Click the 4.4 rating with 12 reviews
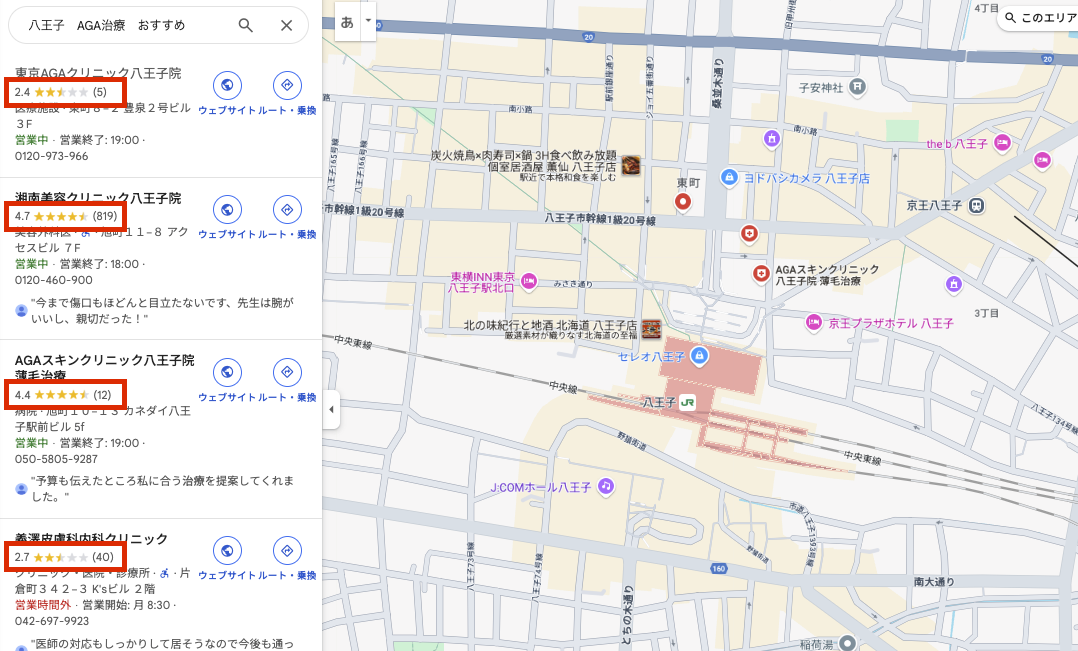The height and width of the screenshot is (651, 1078). coord(63,395)
